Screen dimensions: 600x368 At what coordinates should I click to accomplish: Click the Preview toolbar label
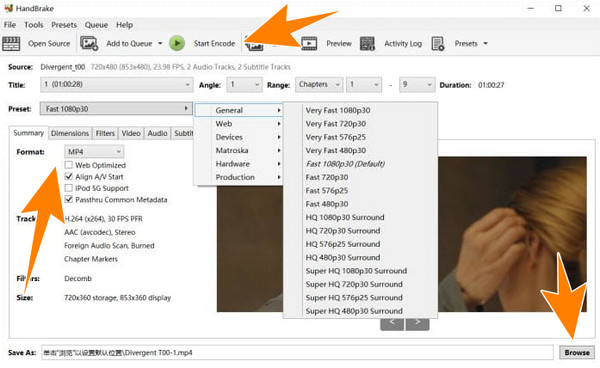pos(339,44)
